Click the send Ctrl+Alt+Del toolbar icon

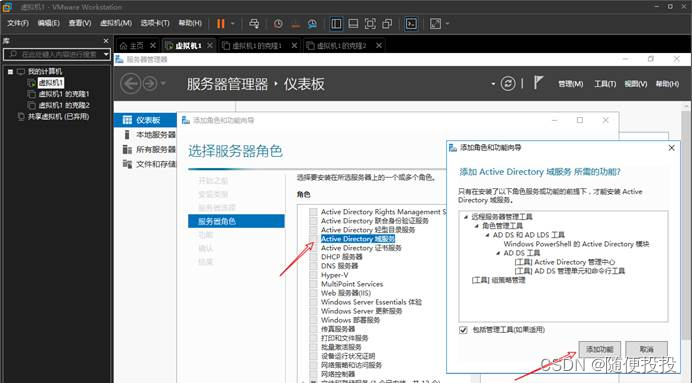coord(254,24)
